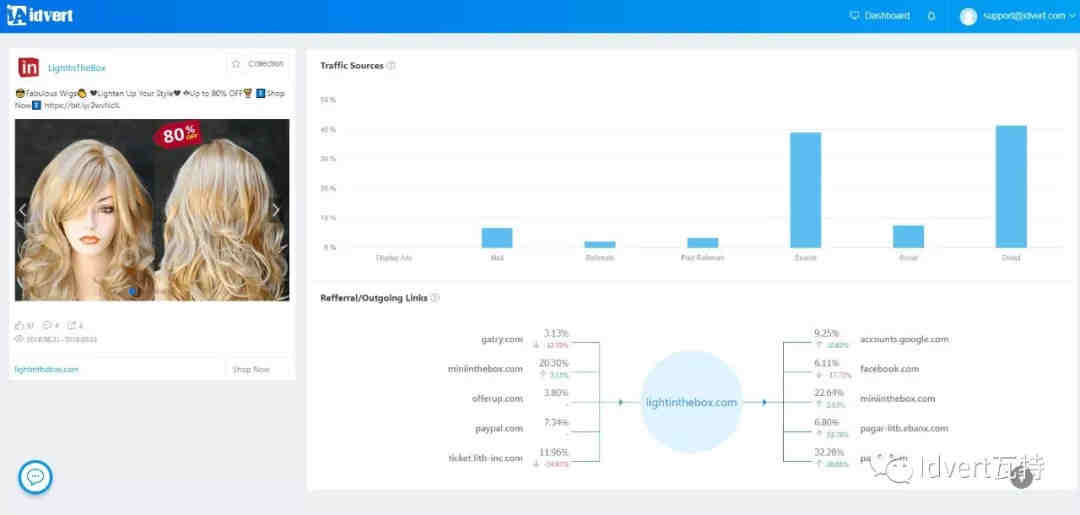
Task: Select the Mail bar in Traffic Sources
Action: click(497, 238)
